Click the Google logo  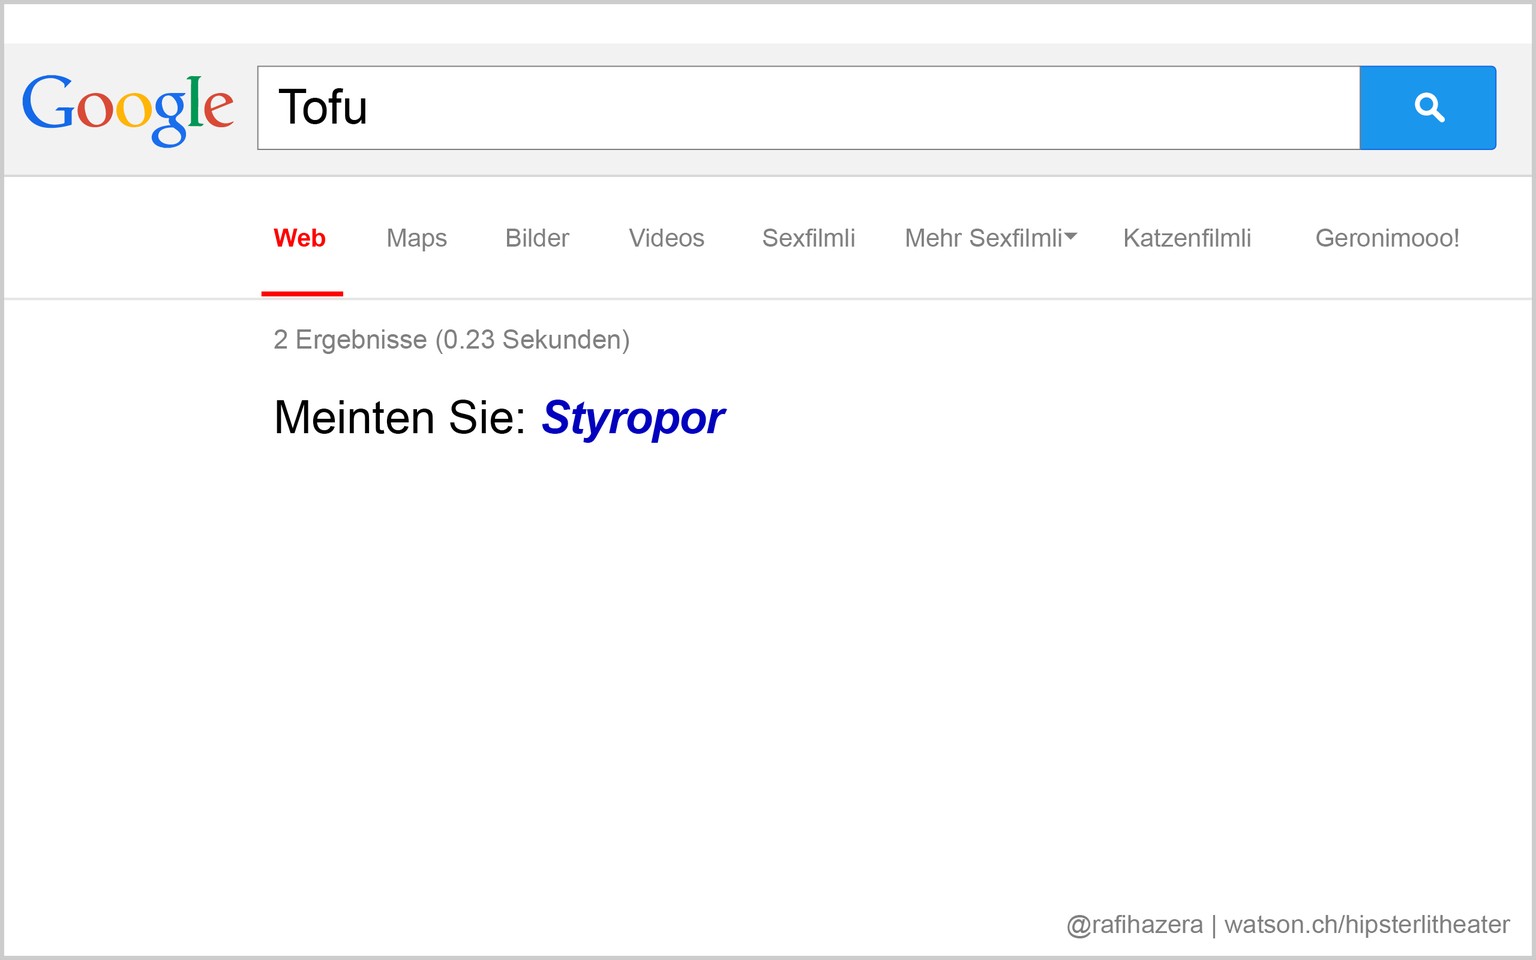(128, 108)
